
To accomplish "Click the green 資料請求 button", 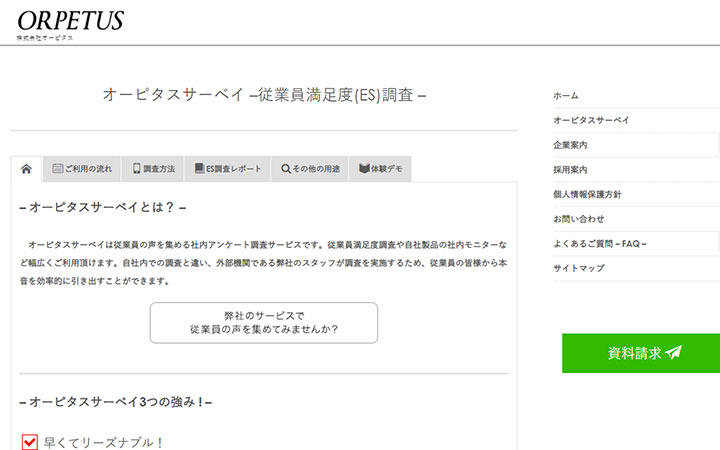I will click(641, 353).
